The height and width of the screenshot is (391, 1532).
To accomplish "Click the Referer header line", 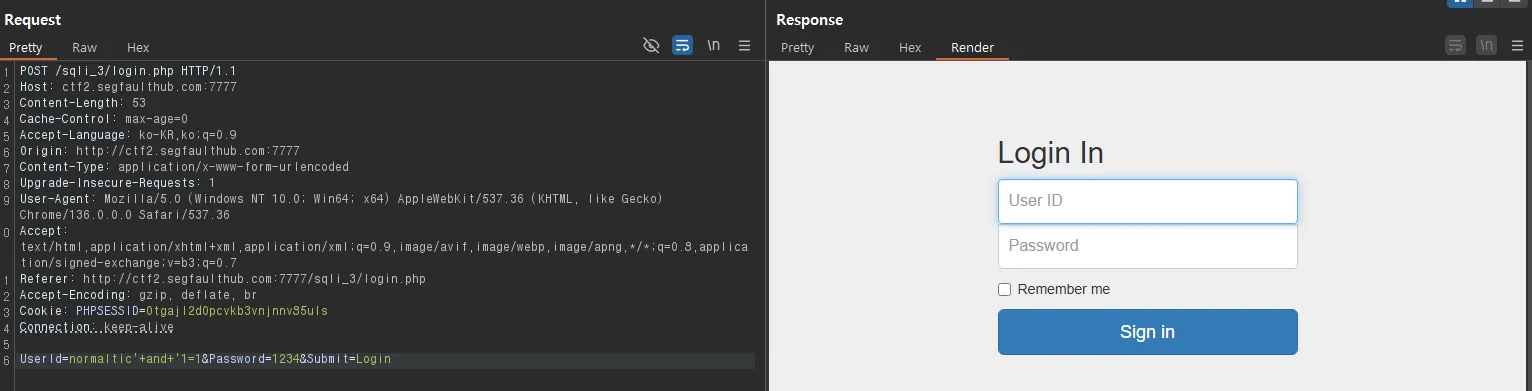I will point(223,279).
